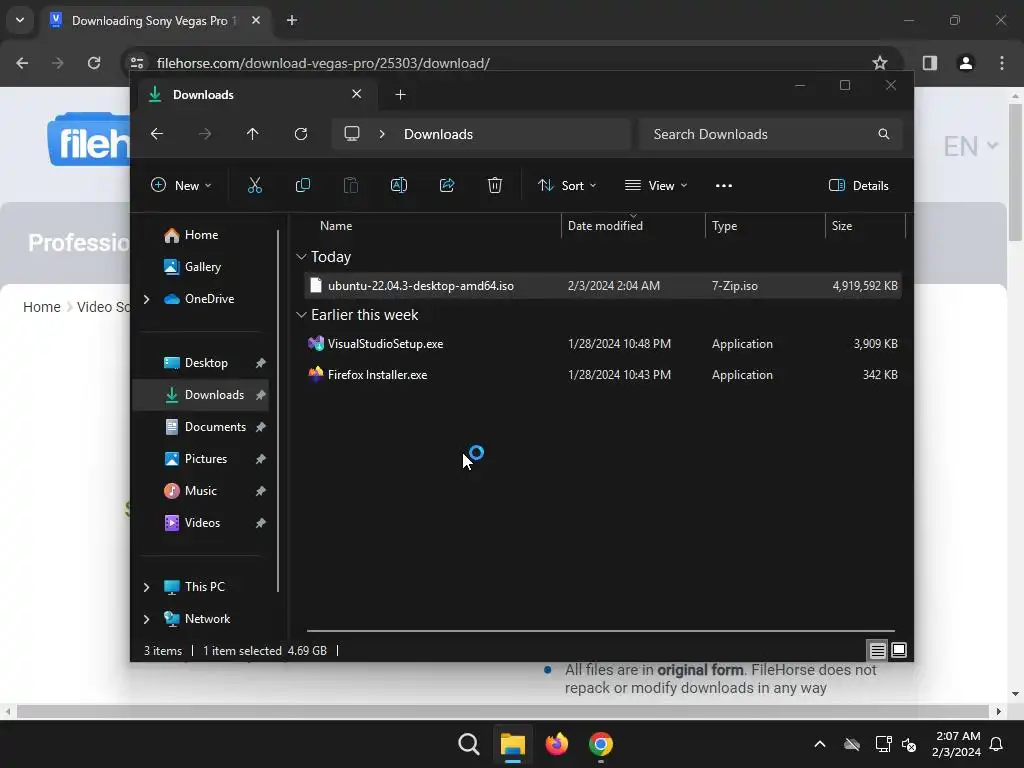Click the Home breadcrumb link on FileHorse
This screenshot has width=1024, height=768.
[x=42, y=307]
